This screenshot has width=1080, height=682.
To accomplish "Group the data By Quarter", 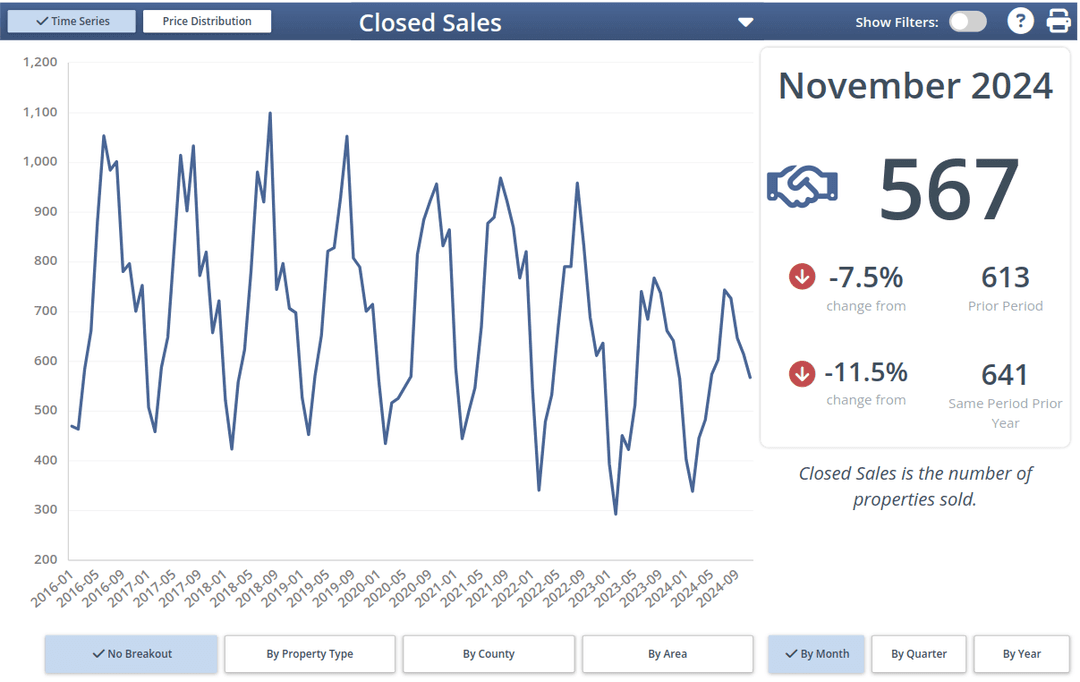I will [x=919, y=654].
